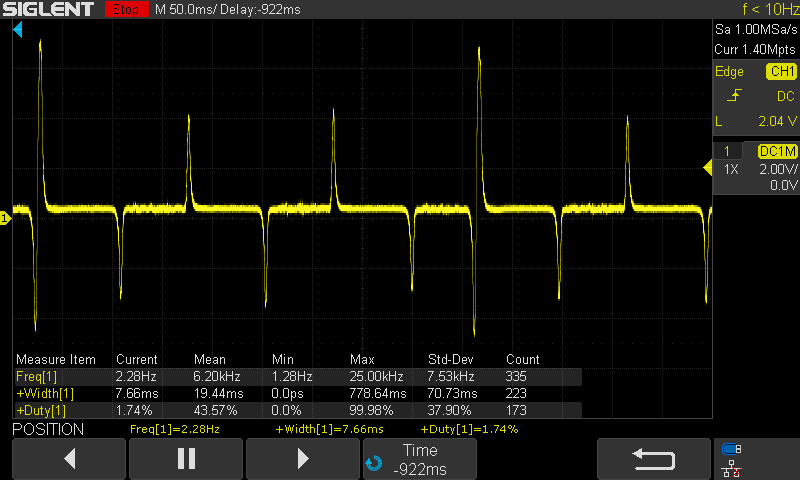The width and height of the screenshot is (800, 480).
Task: Click the blue trigger position marker
Action: pos(18,30)
